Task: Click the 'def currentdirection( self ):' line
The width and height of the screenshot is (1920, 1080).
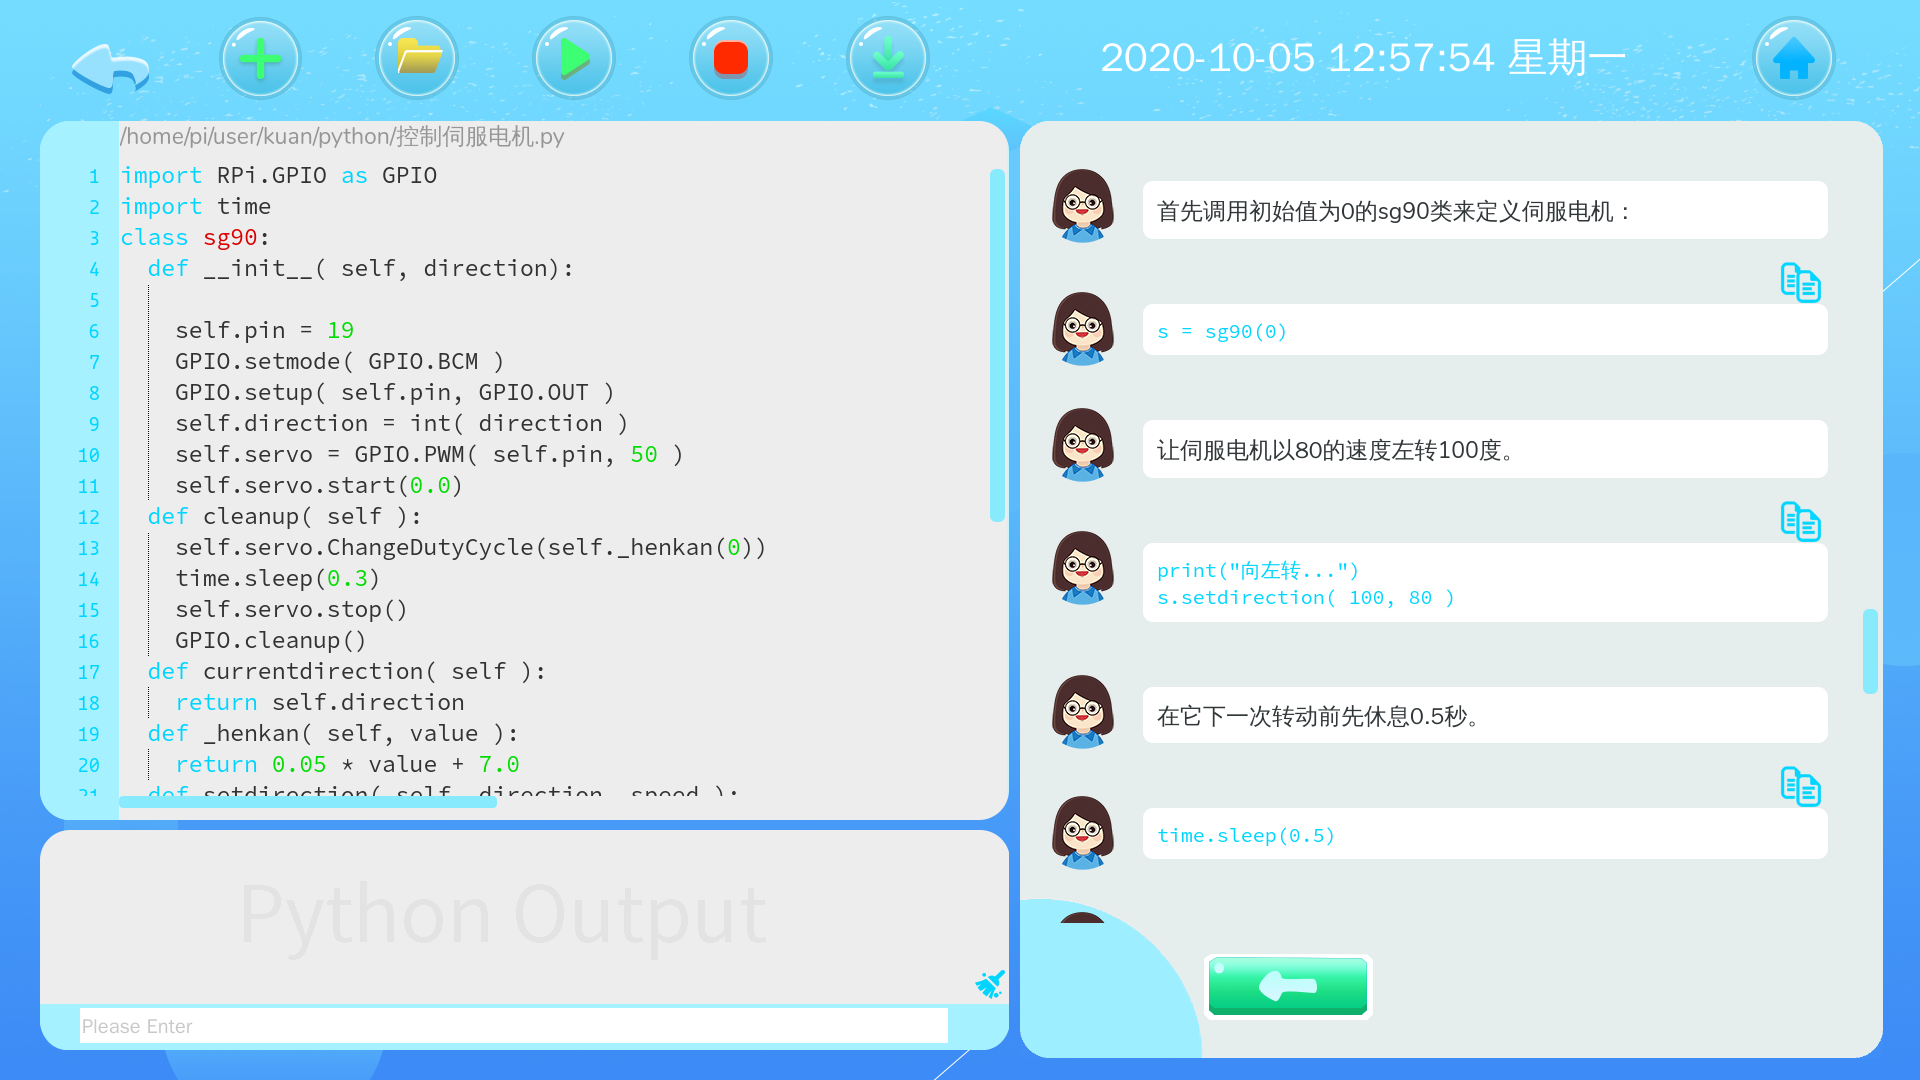Action: 347,672
